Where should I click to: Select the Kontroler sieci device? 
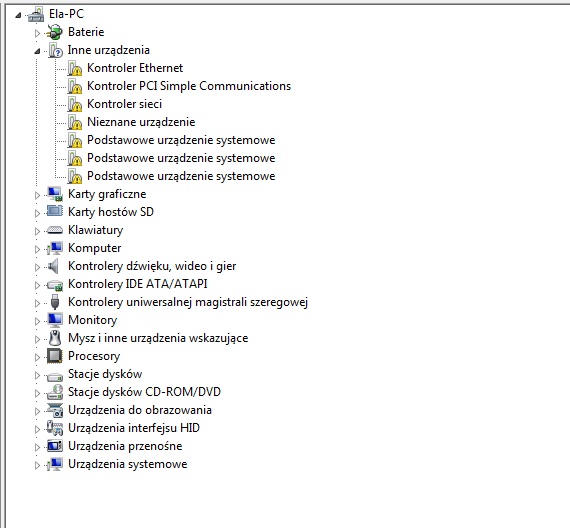[x=124, y=104]
